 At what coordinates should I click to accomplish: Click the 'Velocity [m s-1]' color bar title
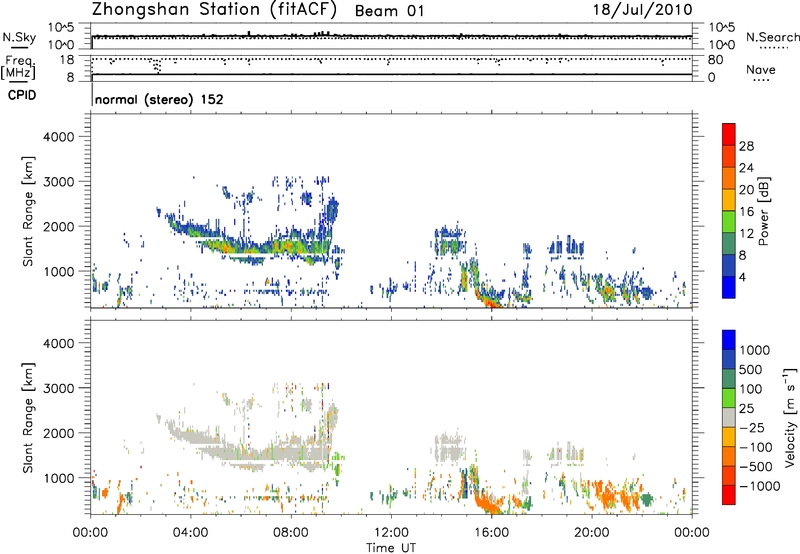coord(790,417)
